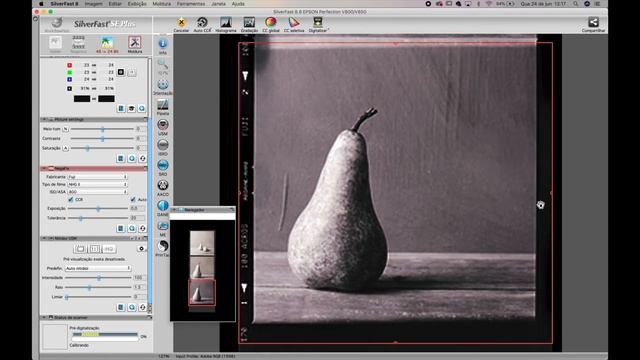Toggle the HQ preview button in USM
Viewport: 640px width, 360px height.
coord(108,249)
